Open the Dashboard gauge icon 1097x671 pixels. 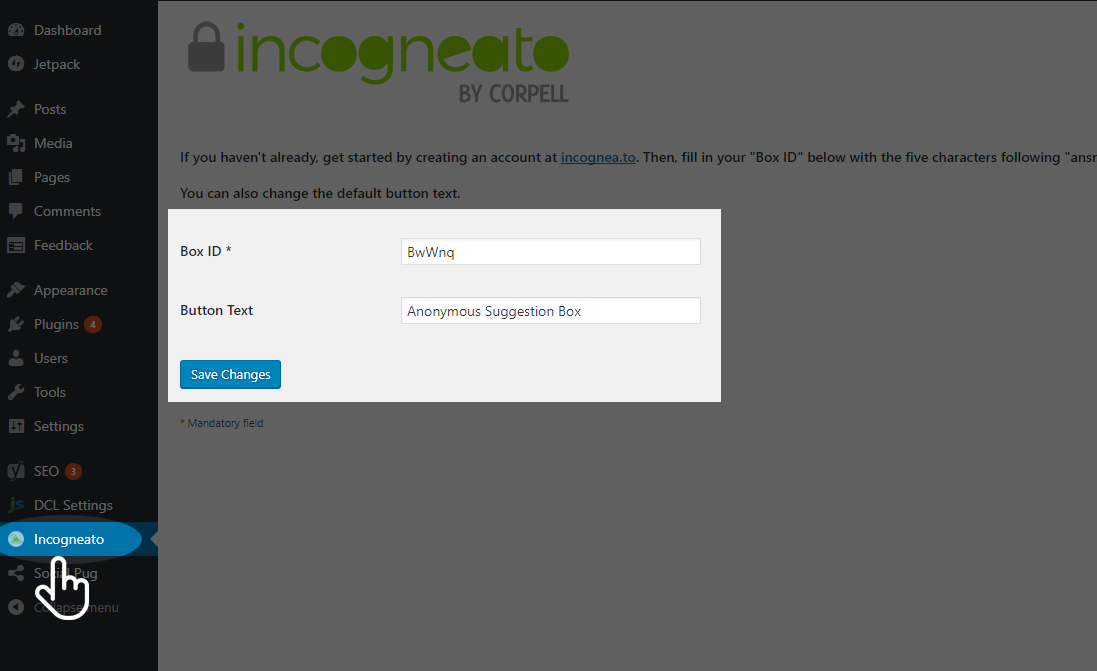pos(16,30)
